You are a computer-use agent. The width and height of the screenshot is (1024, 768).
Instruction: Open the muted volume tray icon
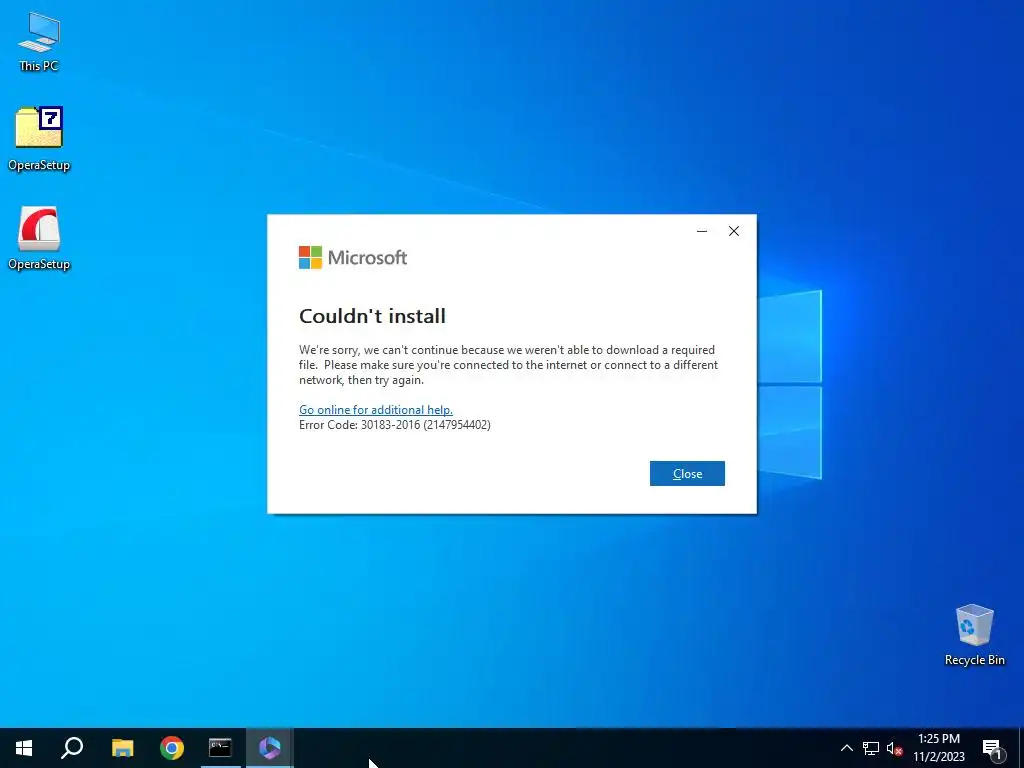[x=894, y=748]
